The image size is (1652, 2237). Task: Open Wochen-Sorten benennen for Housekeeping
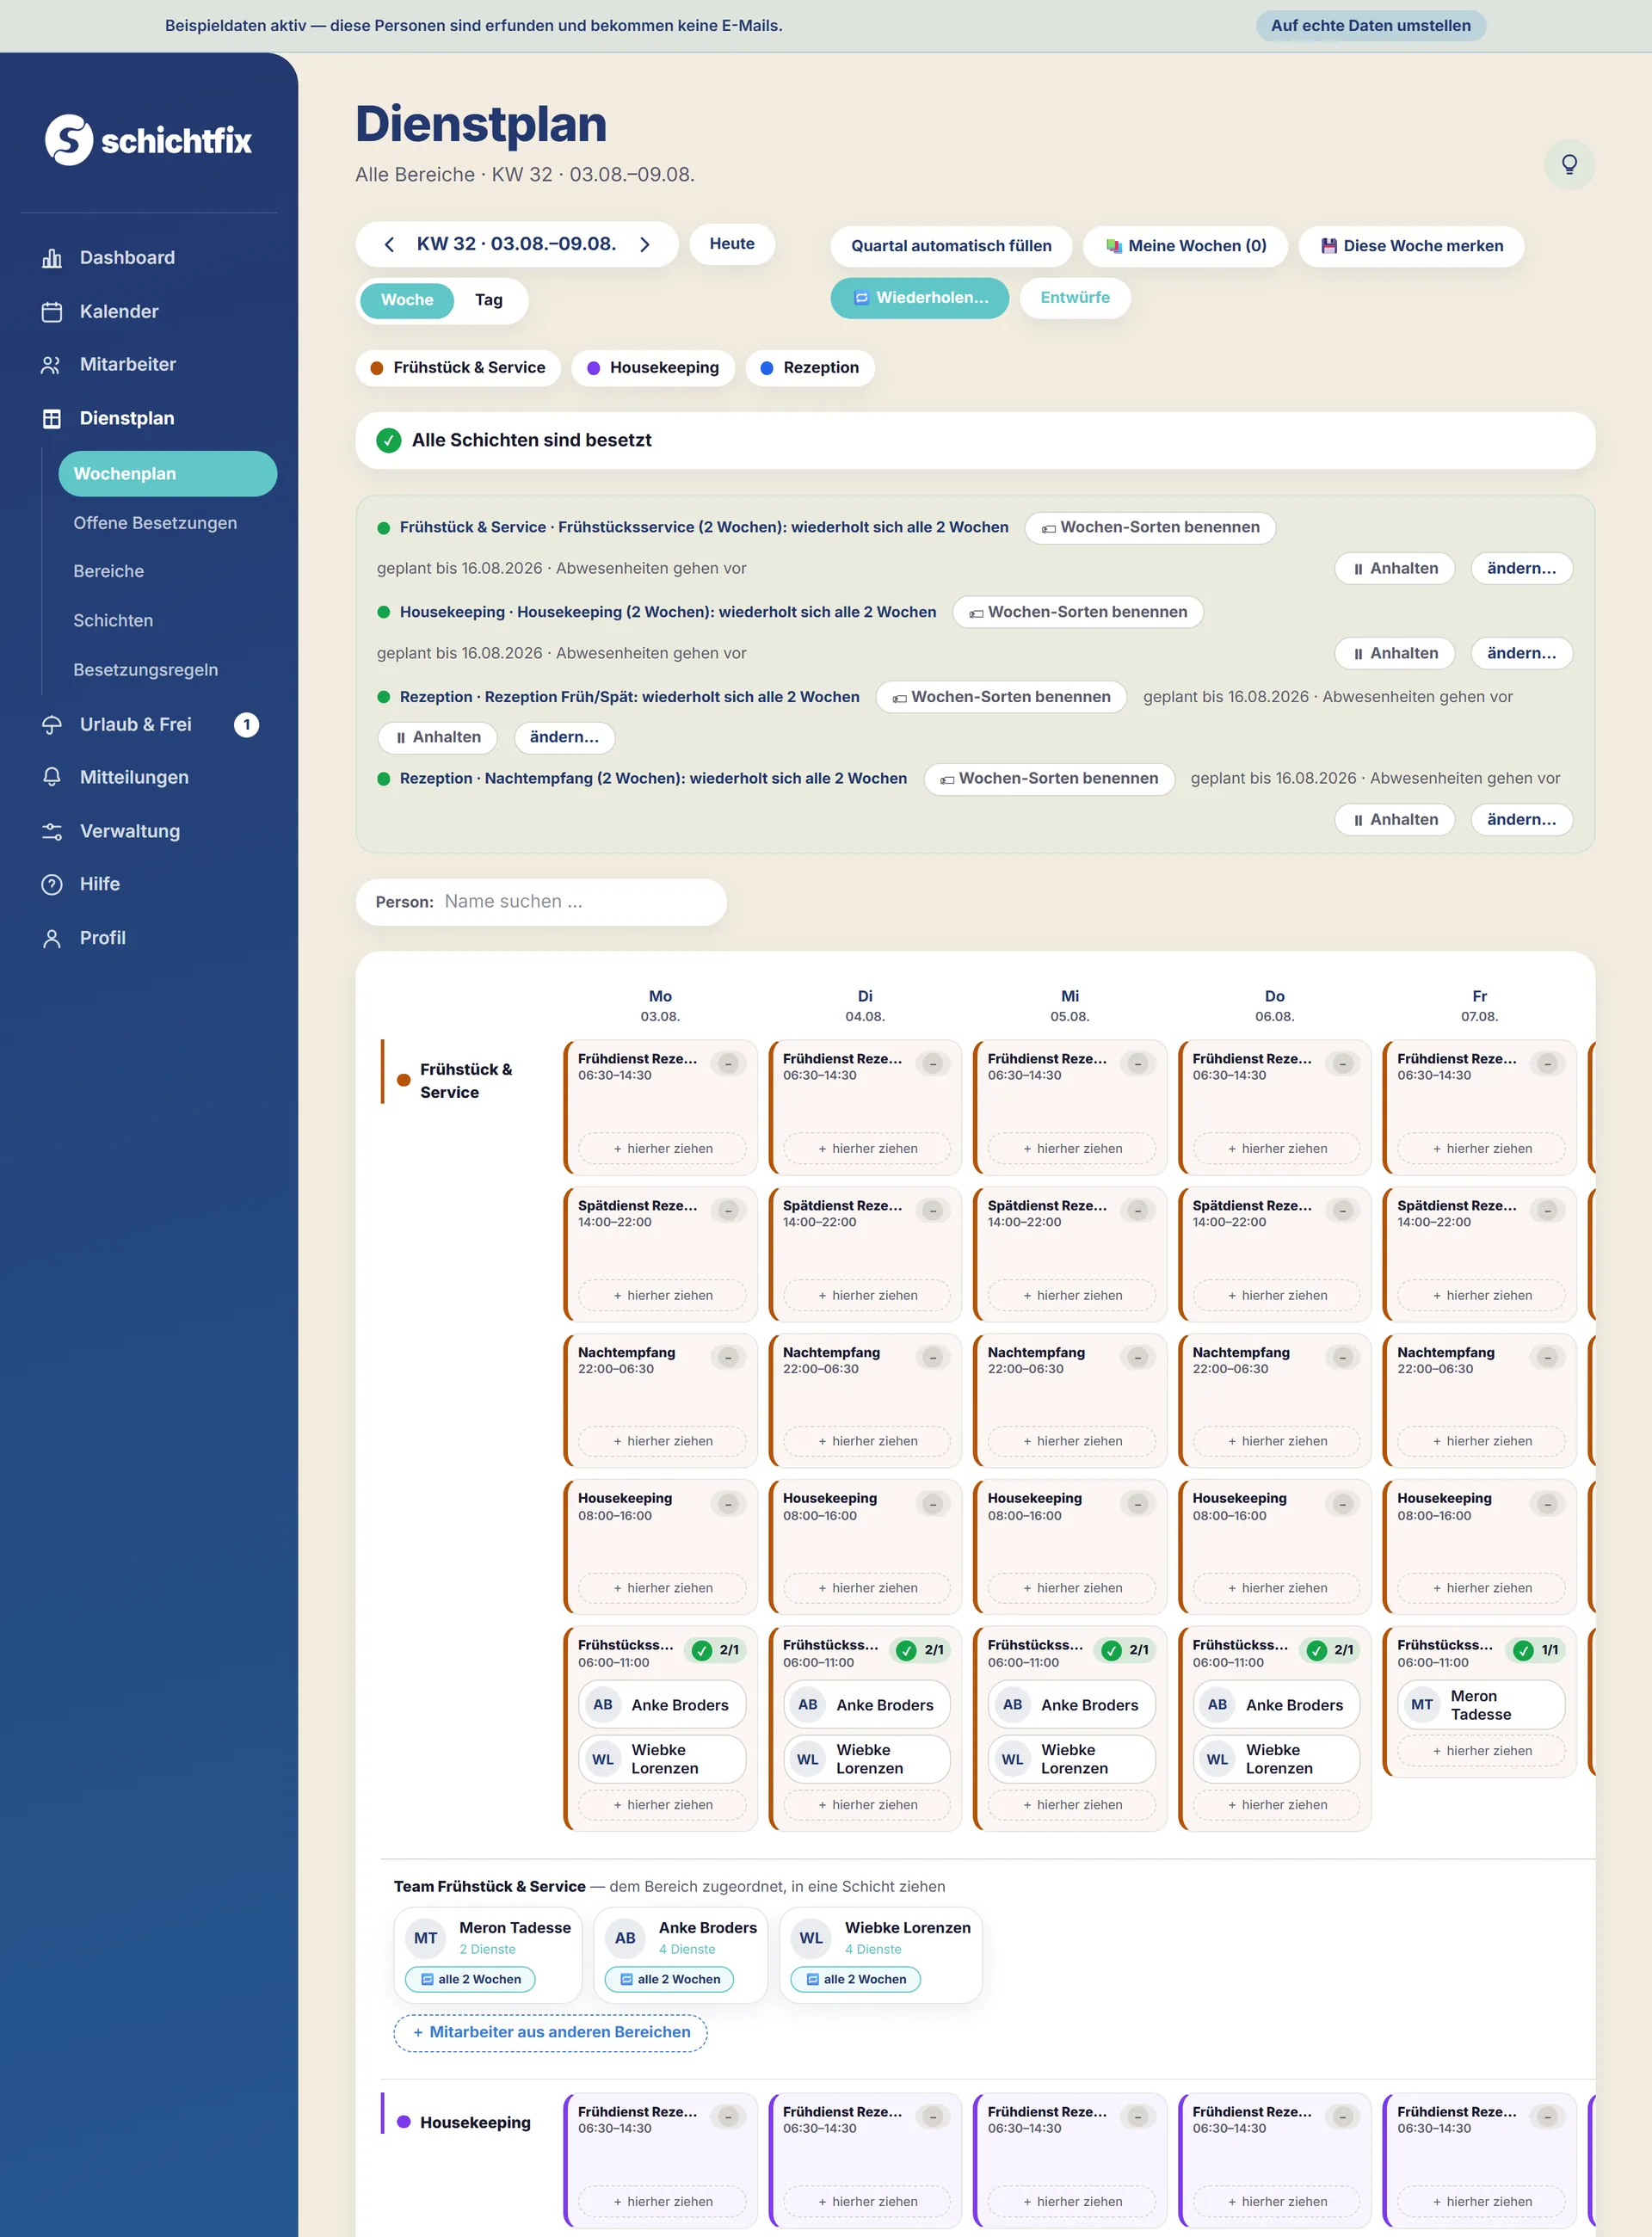[1078, 613]
